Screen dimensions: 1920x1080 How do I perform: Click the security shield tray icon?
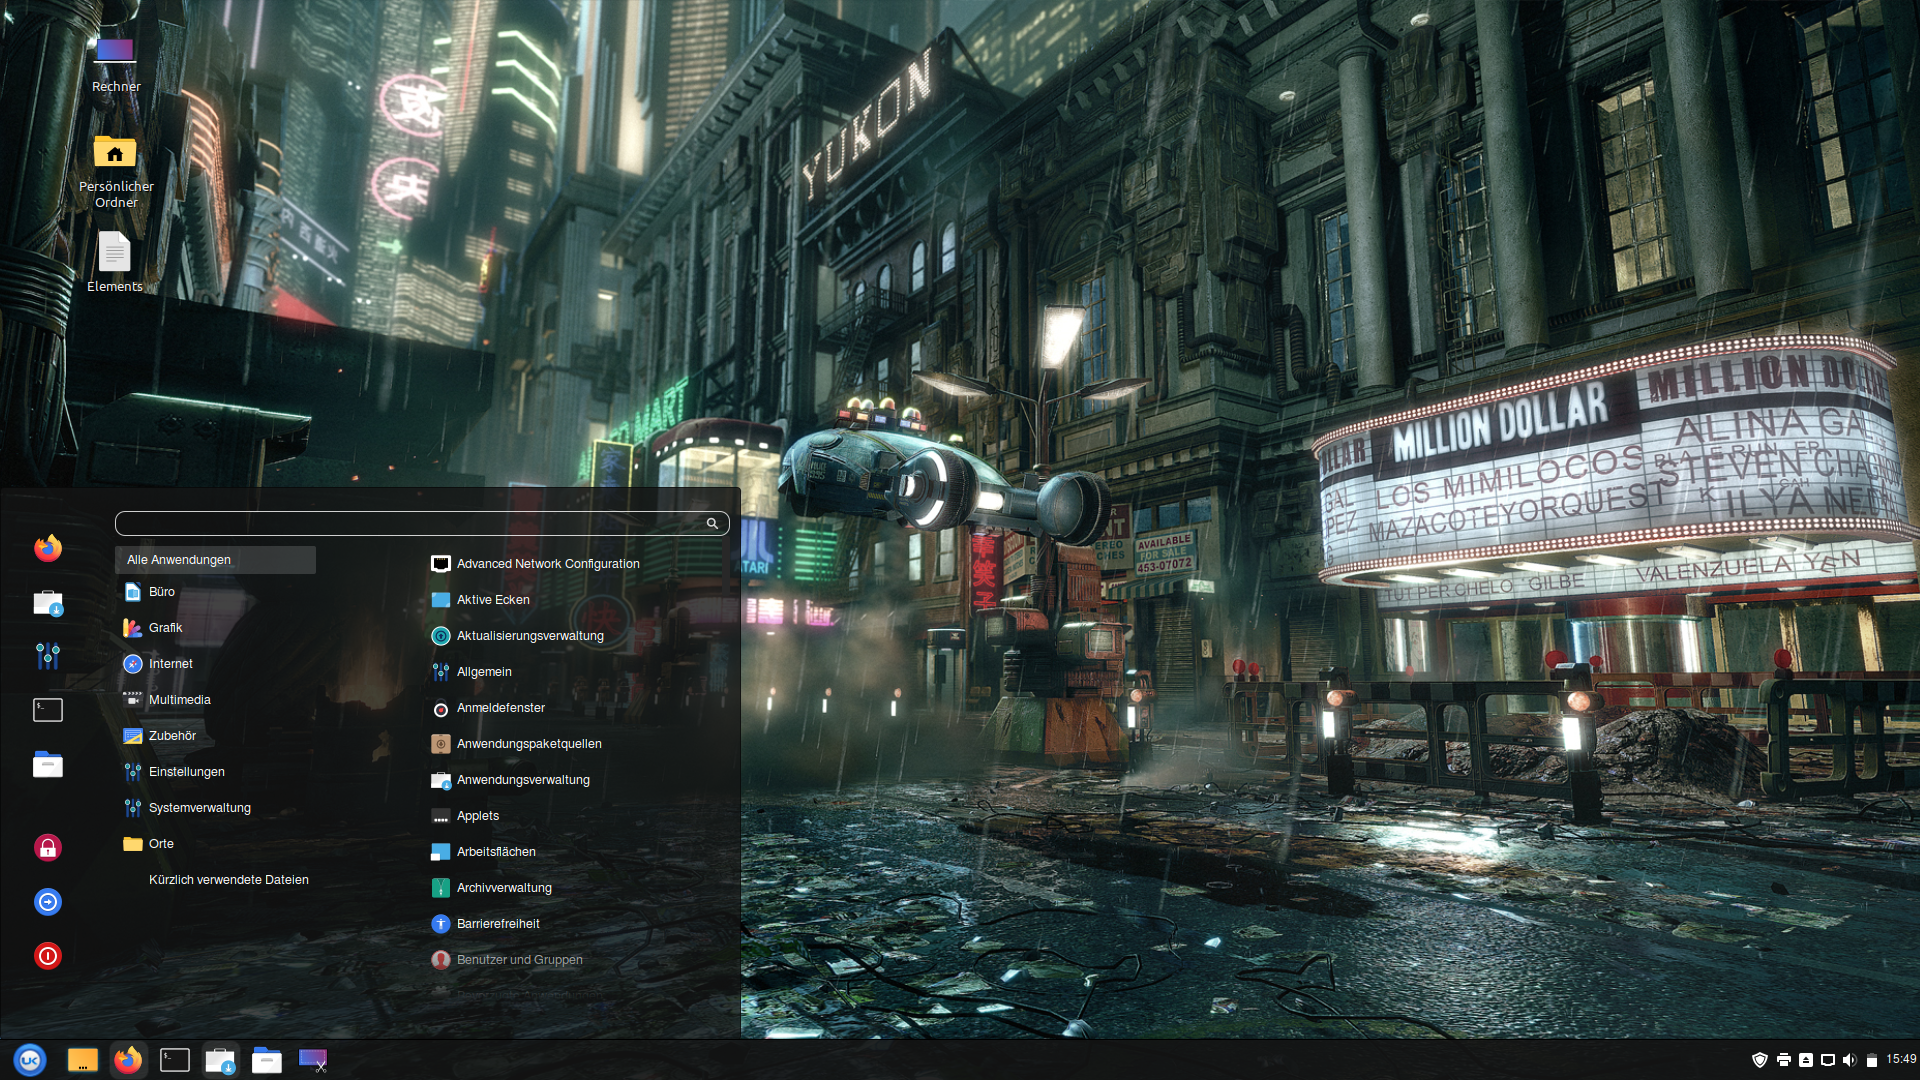tap(1760, 1060)
